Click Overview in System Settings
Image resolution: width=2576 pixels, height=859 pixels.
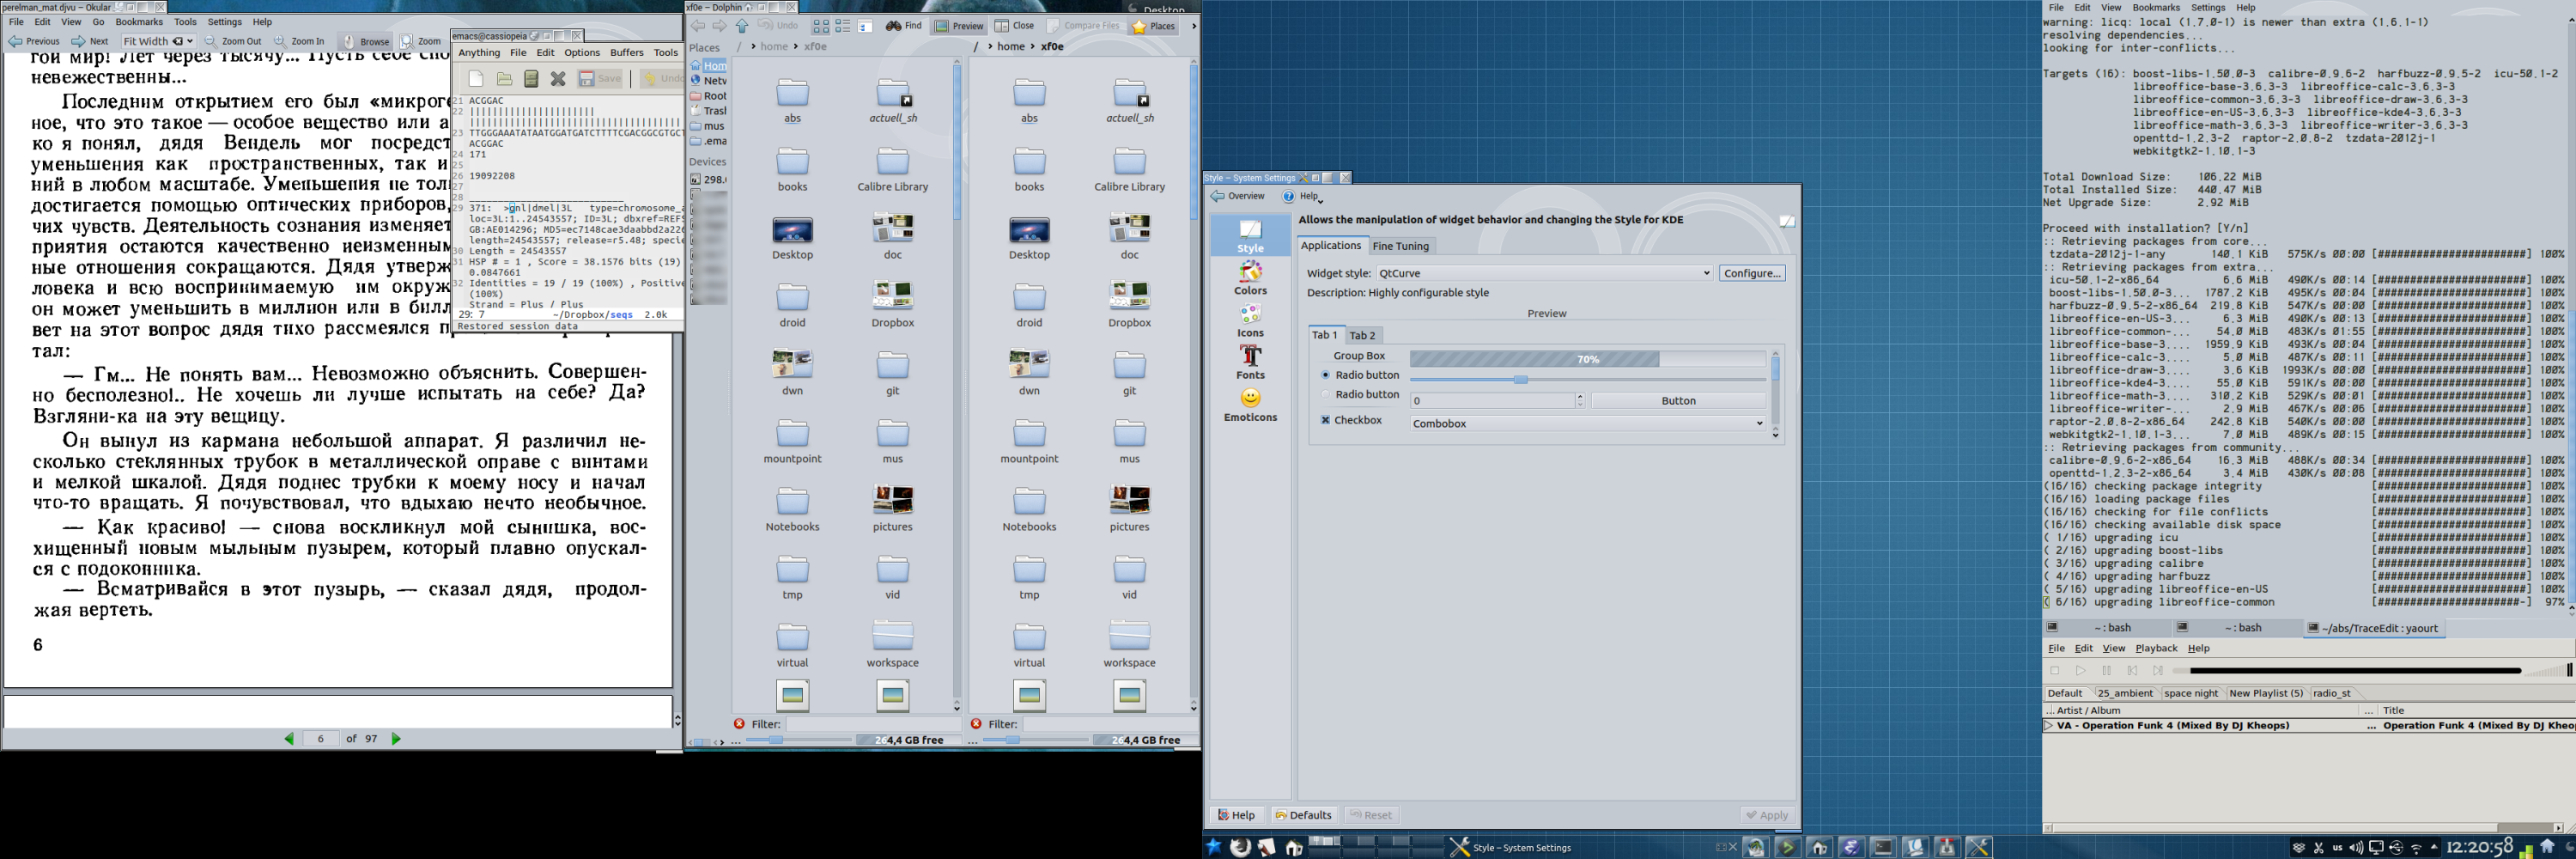(x=1238, y=197)
